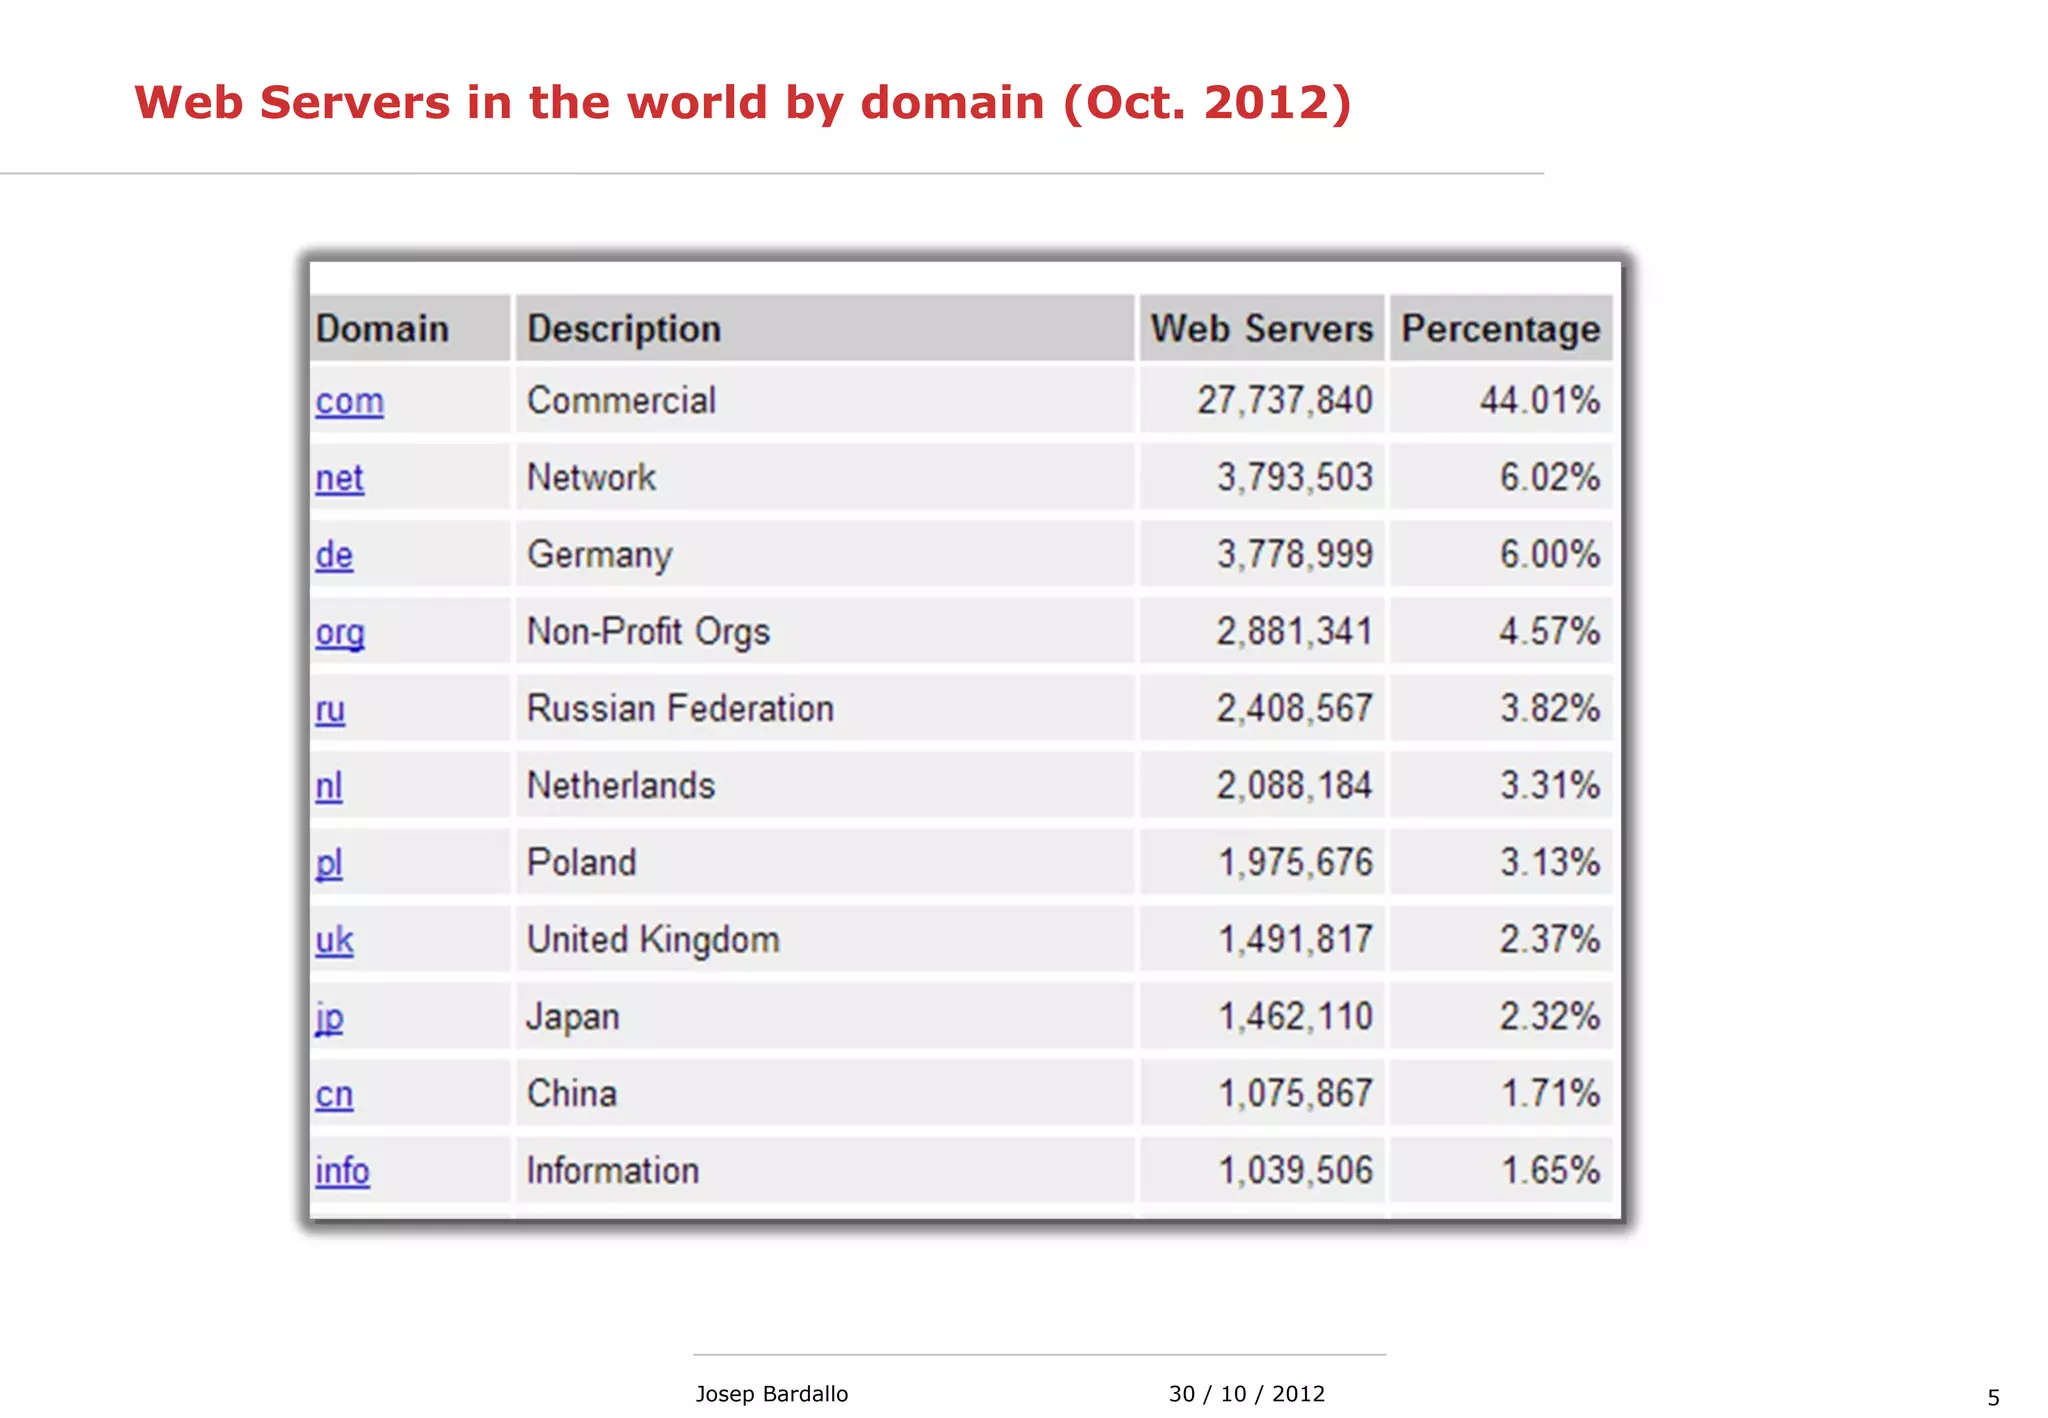Click the 1,075,867 web servers value
The image size is (2048, 1418).
[1295, 1093]
